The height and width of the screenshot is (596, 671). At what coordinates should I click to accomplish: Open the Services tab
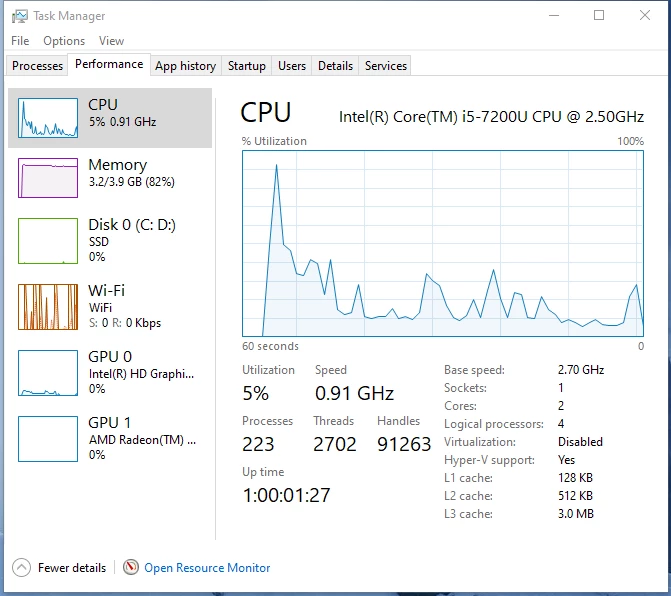pyautogui.click(x=386, y=65)
